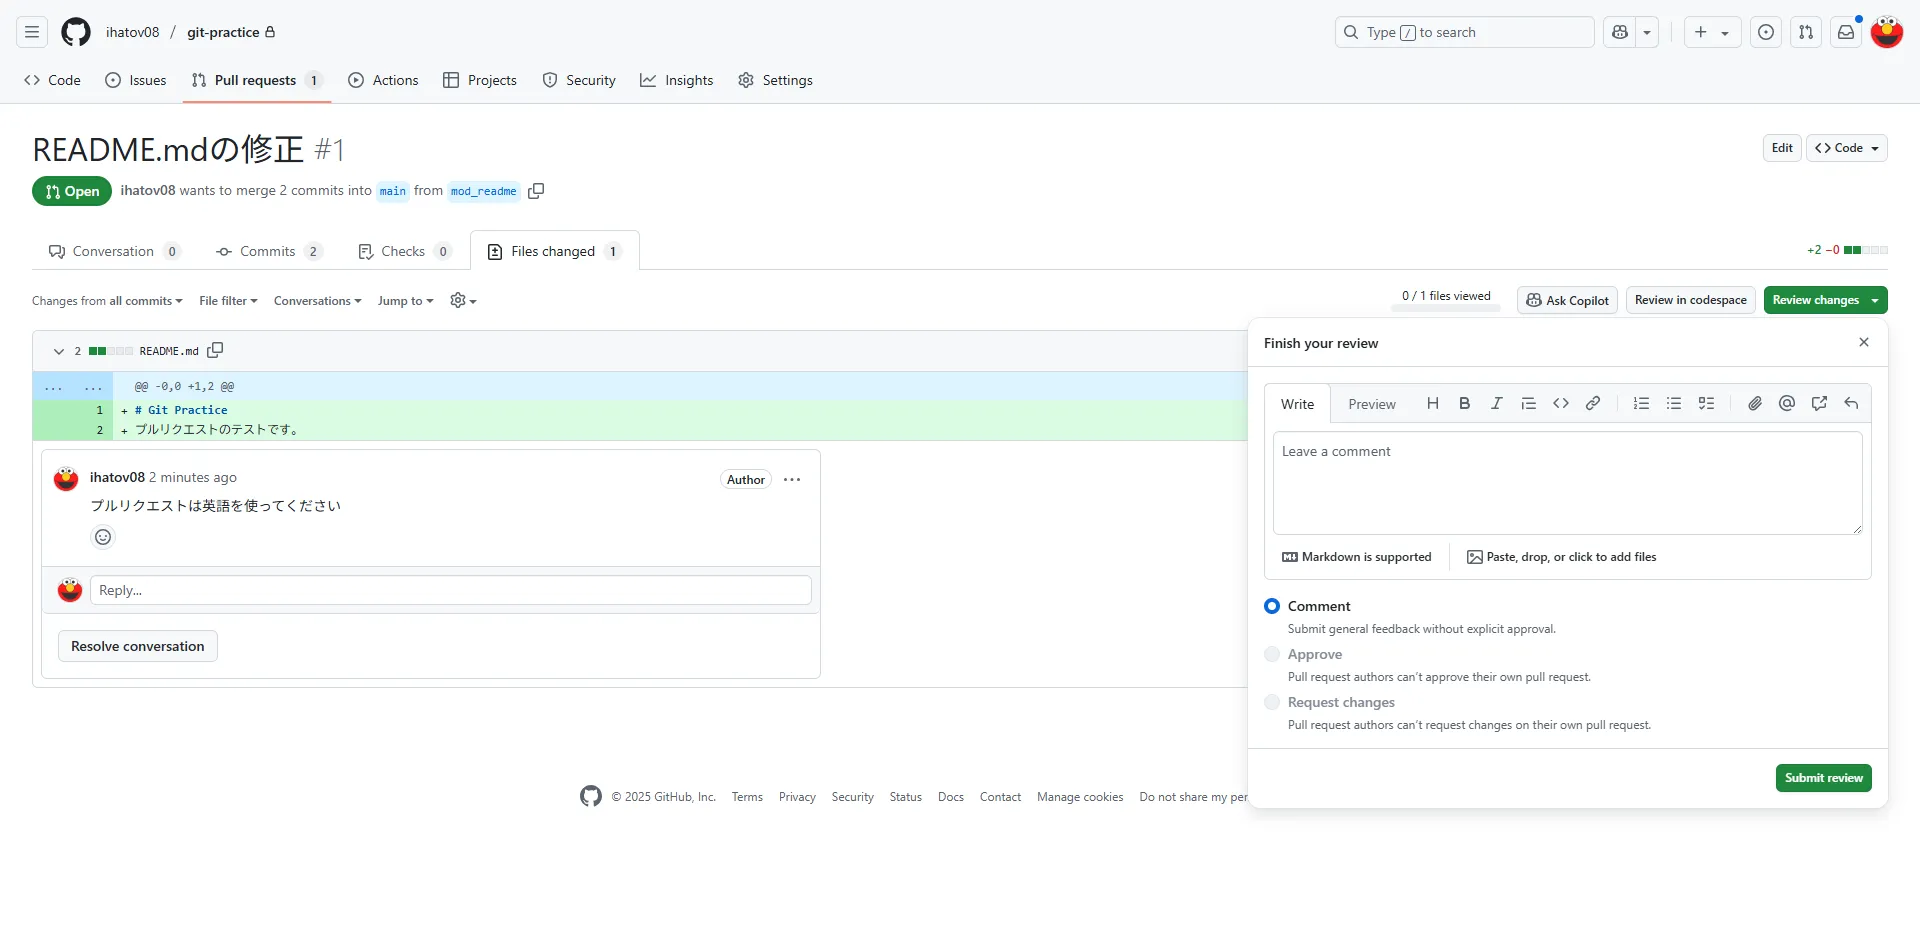The width and height of the screenshot is (1920, 945).
Task: Go to GitHub homepage via Octocat logo
Action: 76,32
